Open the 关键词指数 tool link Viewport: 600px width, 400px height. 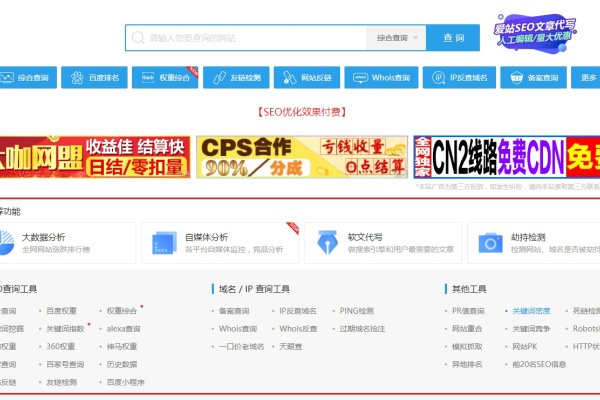point(65,329)
